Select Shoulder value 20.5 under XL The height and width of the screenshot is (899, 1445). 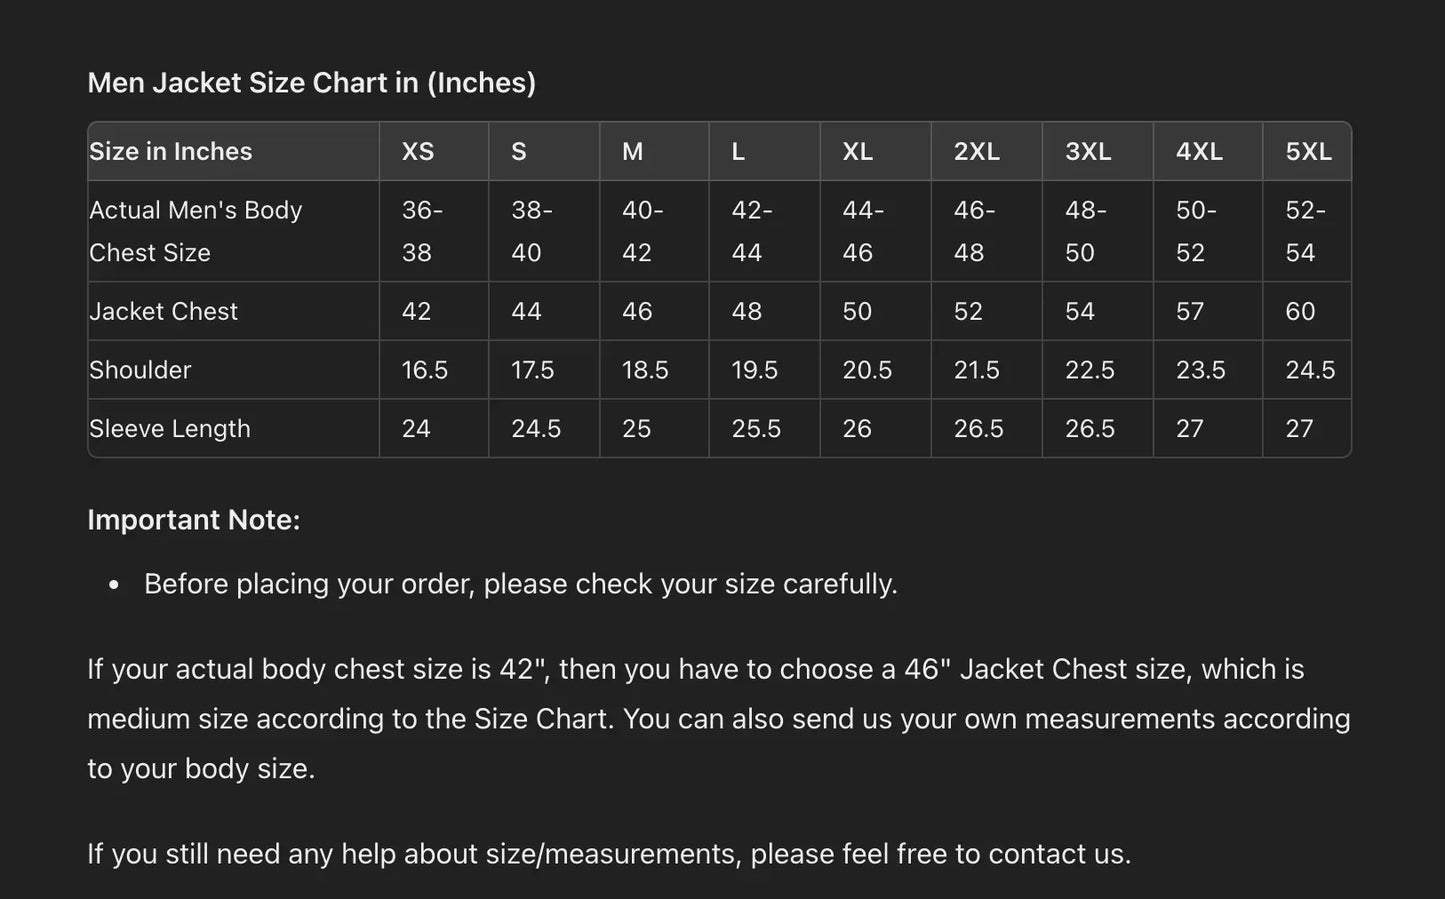867,370
